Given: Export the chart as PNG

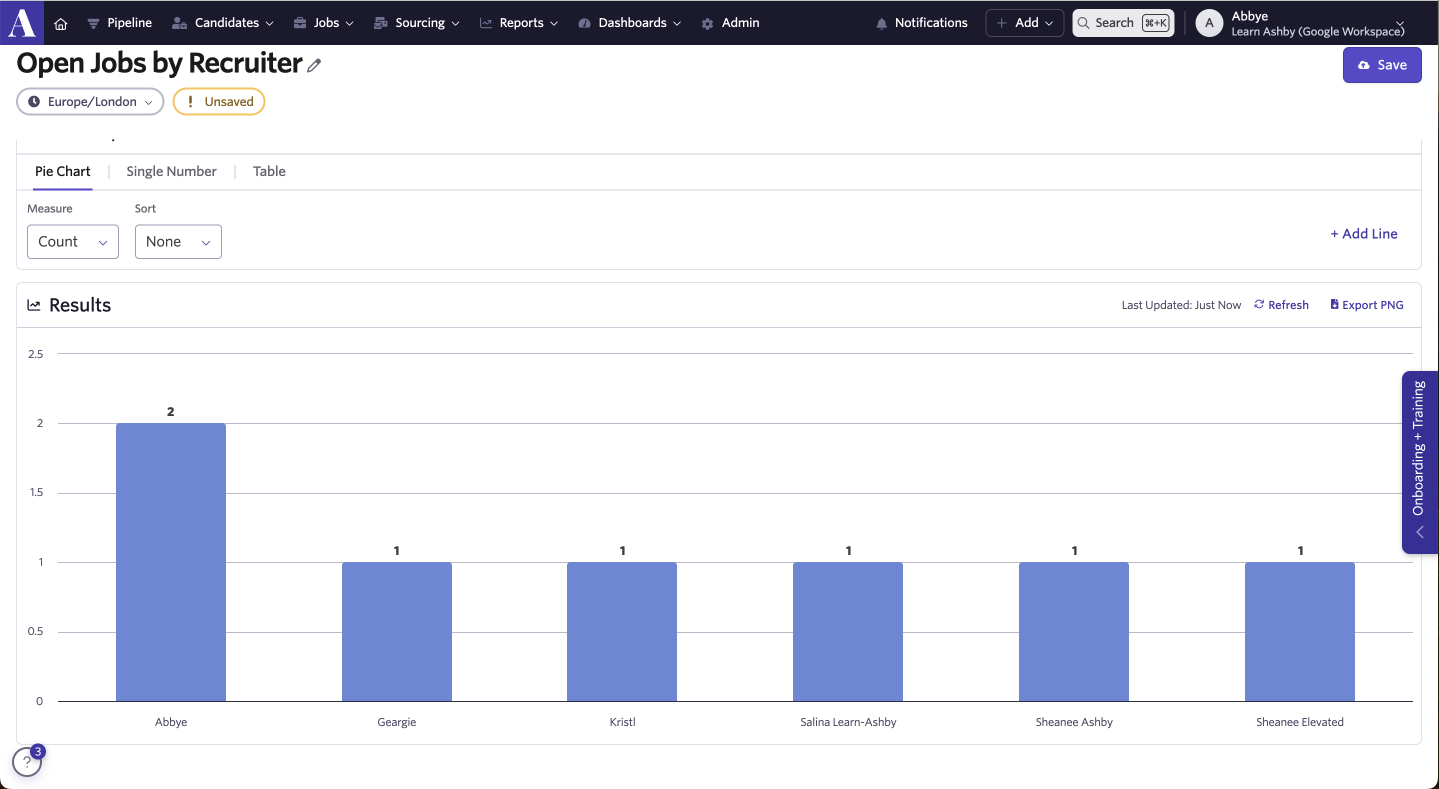Looking at the screenshot, I should click(x=1367, y=305).
